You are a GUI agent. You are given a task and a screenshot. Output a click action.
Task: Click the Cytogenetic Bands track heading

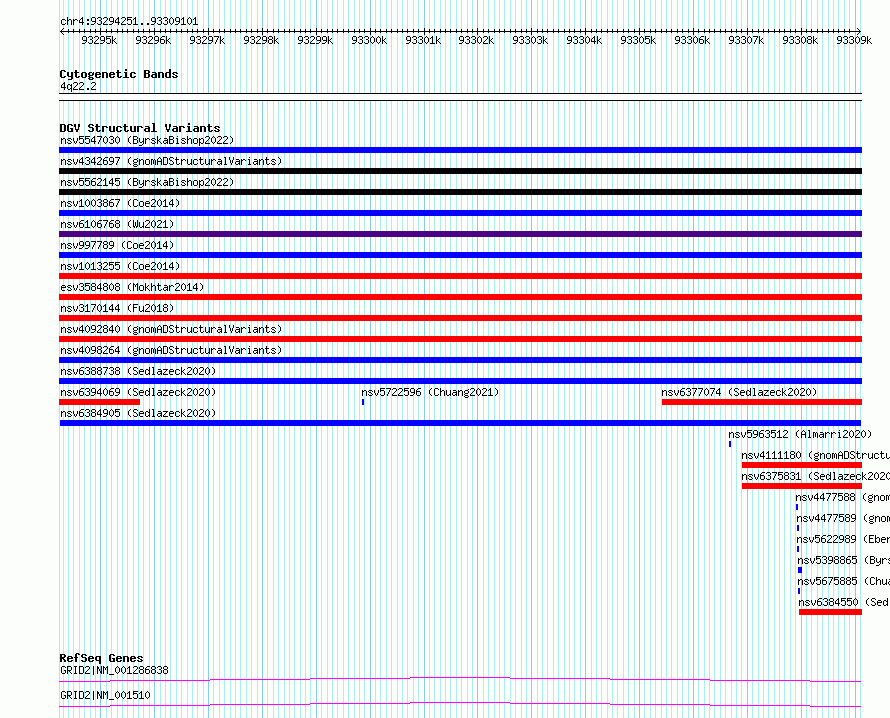tap(119, 74)
